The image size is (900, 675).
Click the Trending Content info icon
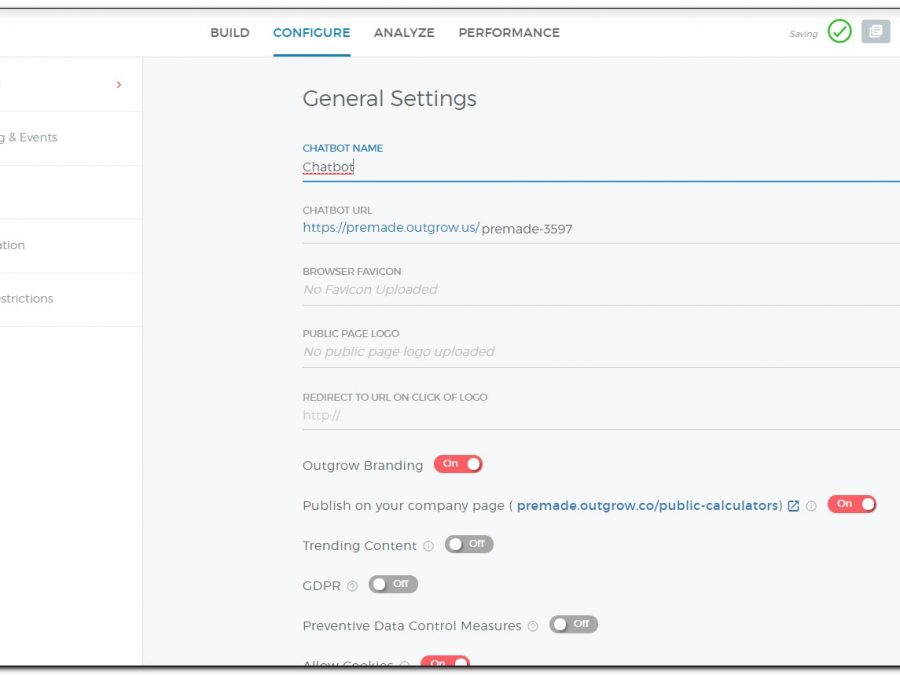point(428,546)
